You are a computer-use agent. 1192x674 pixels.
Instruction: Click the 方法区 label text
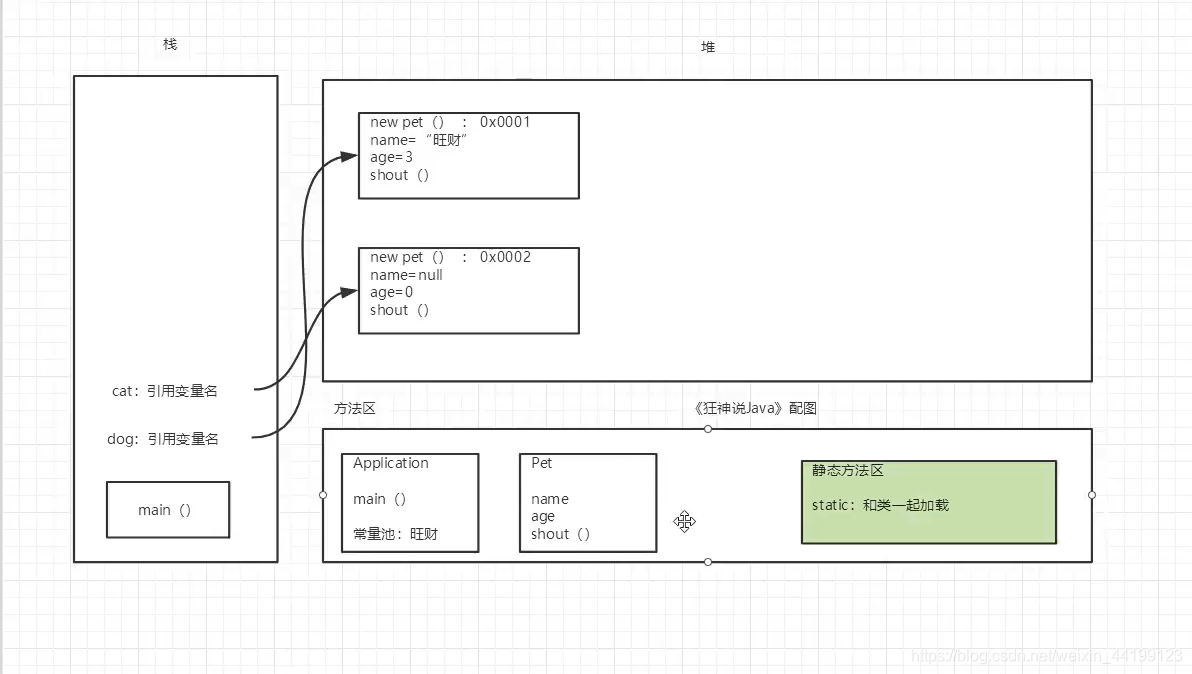click(x=355, y=409)
